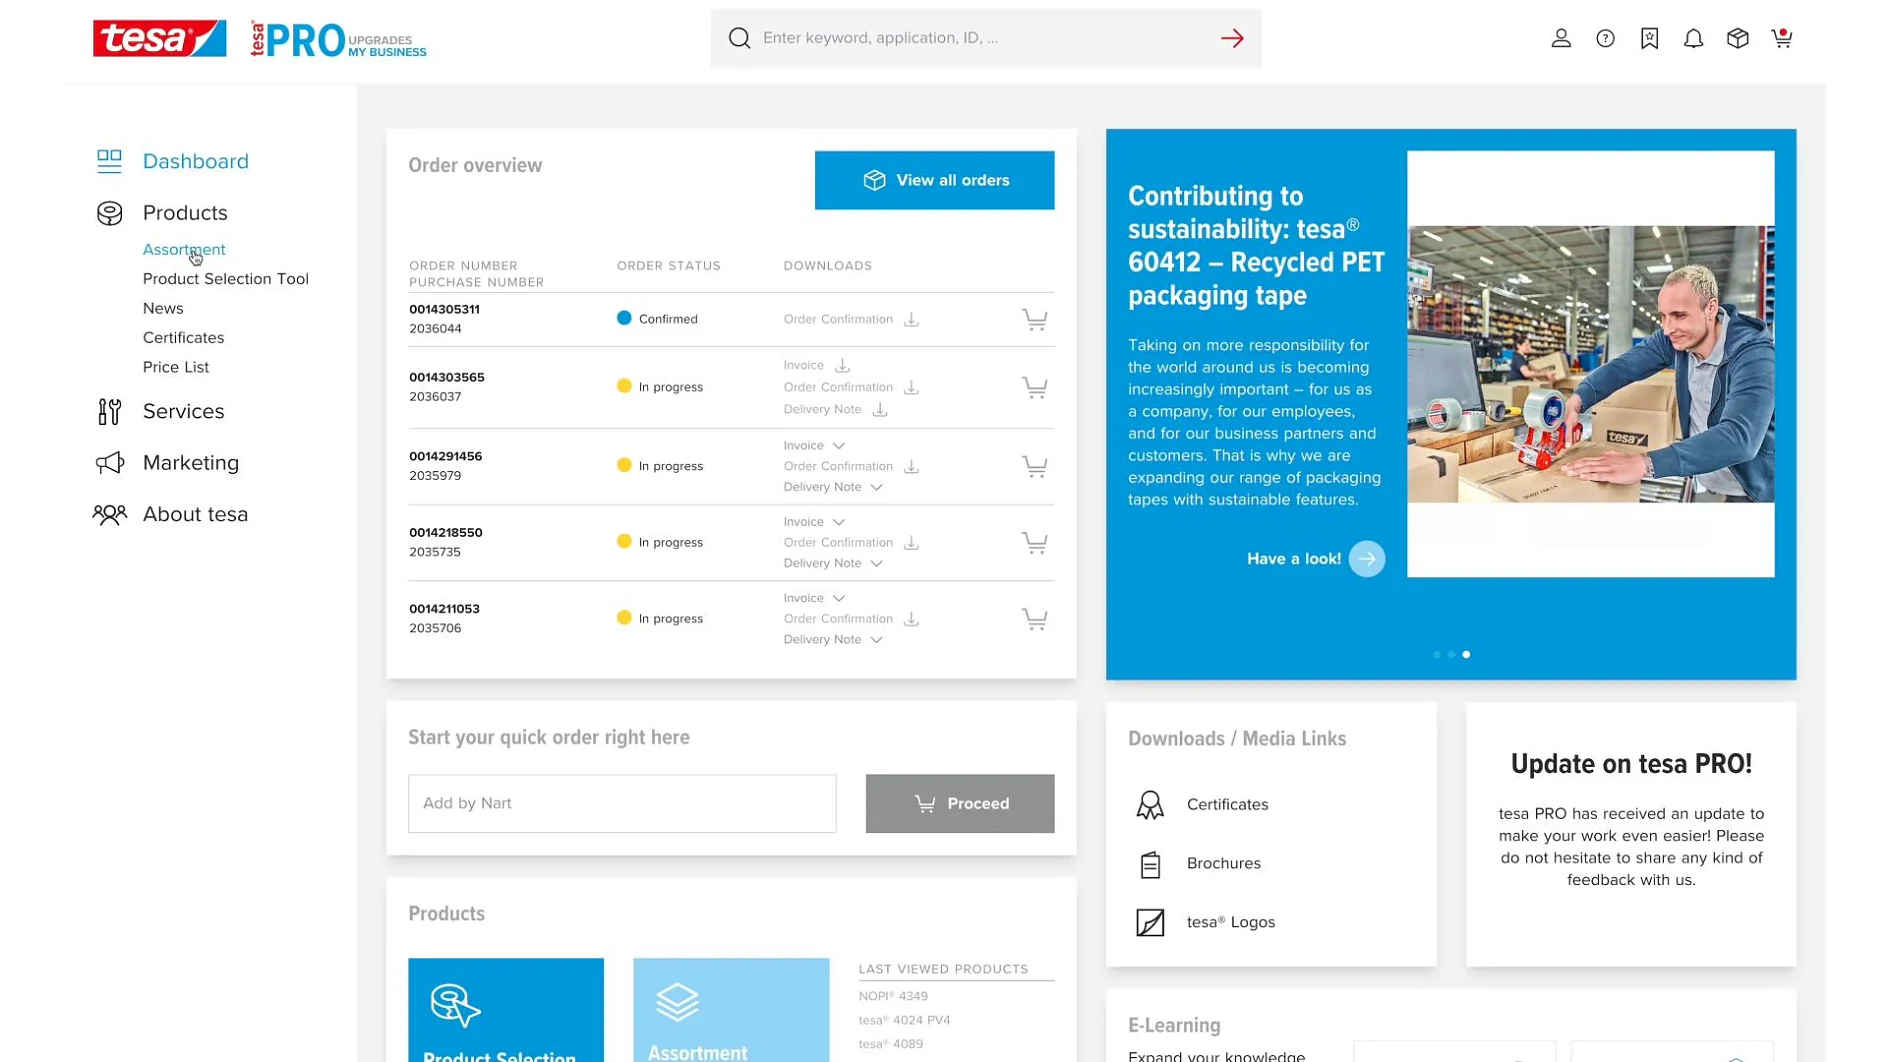
Task: Open the user account icon
Action: coord(1561,38)
